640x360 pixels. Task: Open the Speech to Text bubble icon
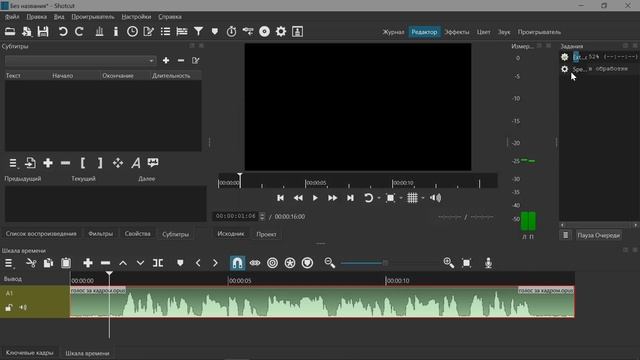[153, 163]
